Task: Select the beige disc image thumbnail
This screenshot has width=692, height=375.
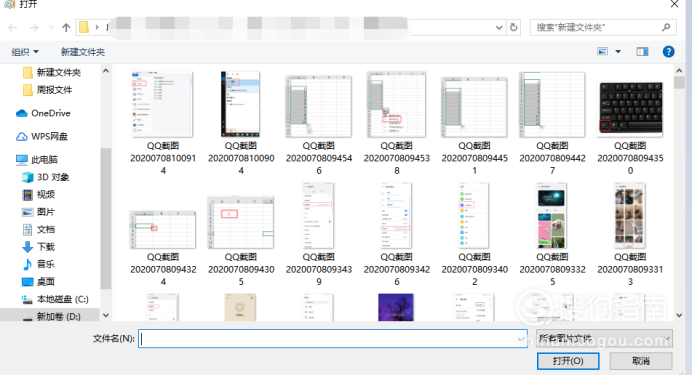Action: [x=240, y=307]
